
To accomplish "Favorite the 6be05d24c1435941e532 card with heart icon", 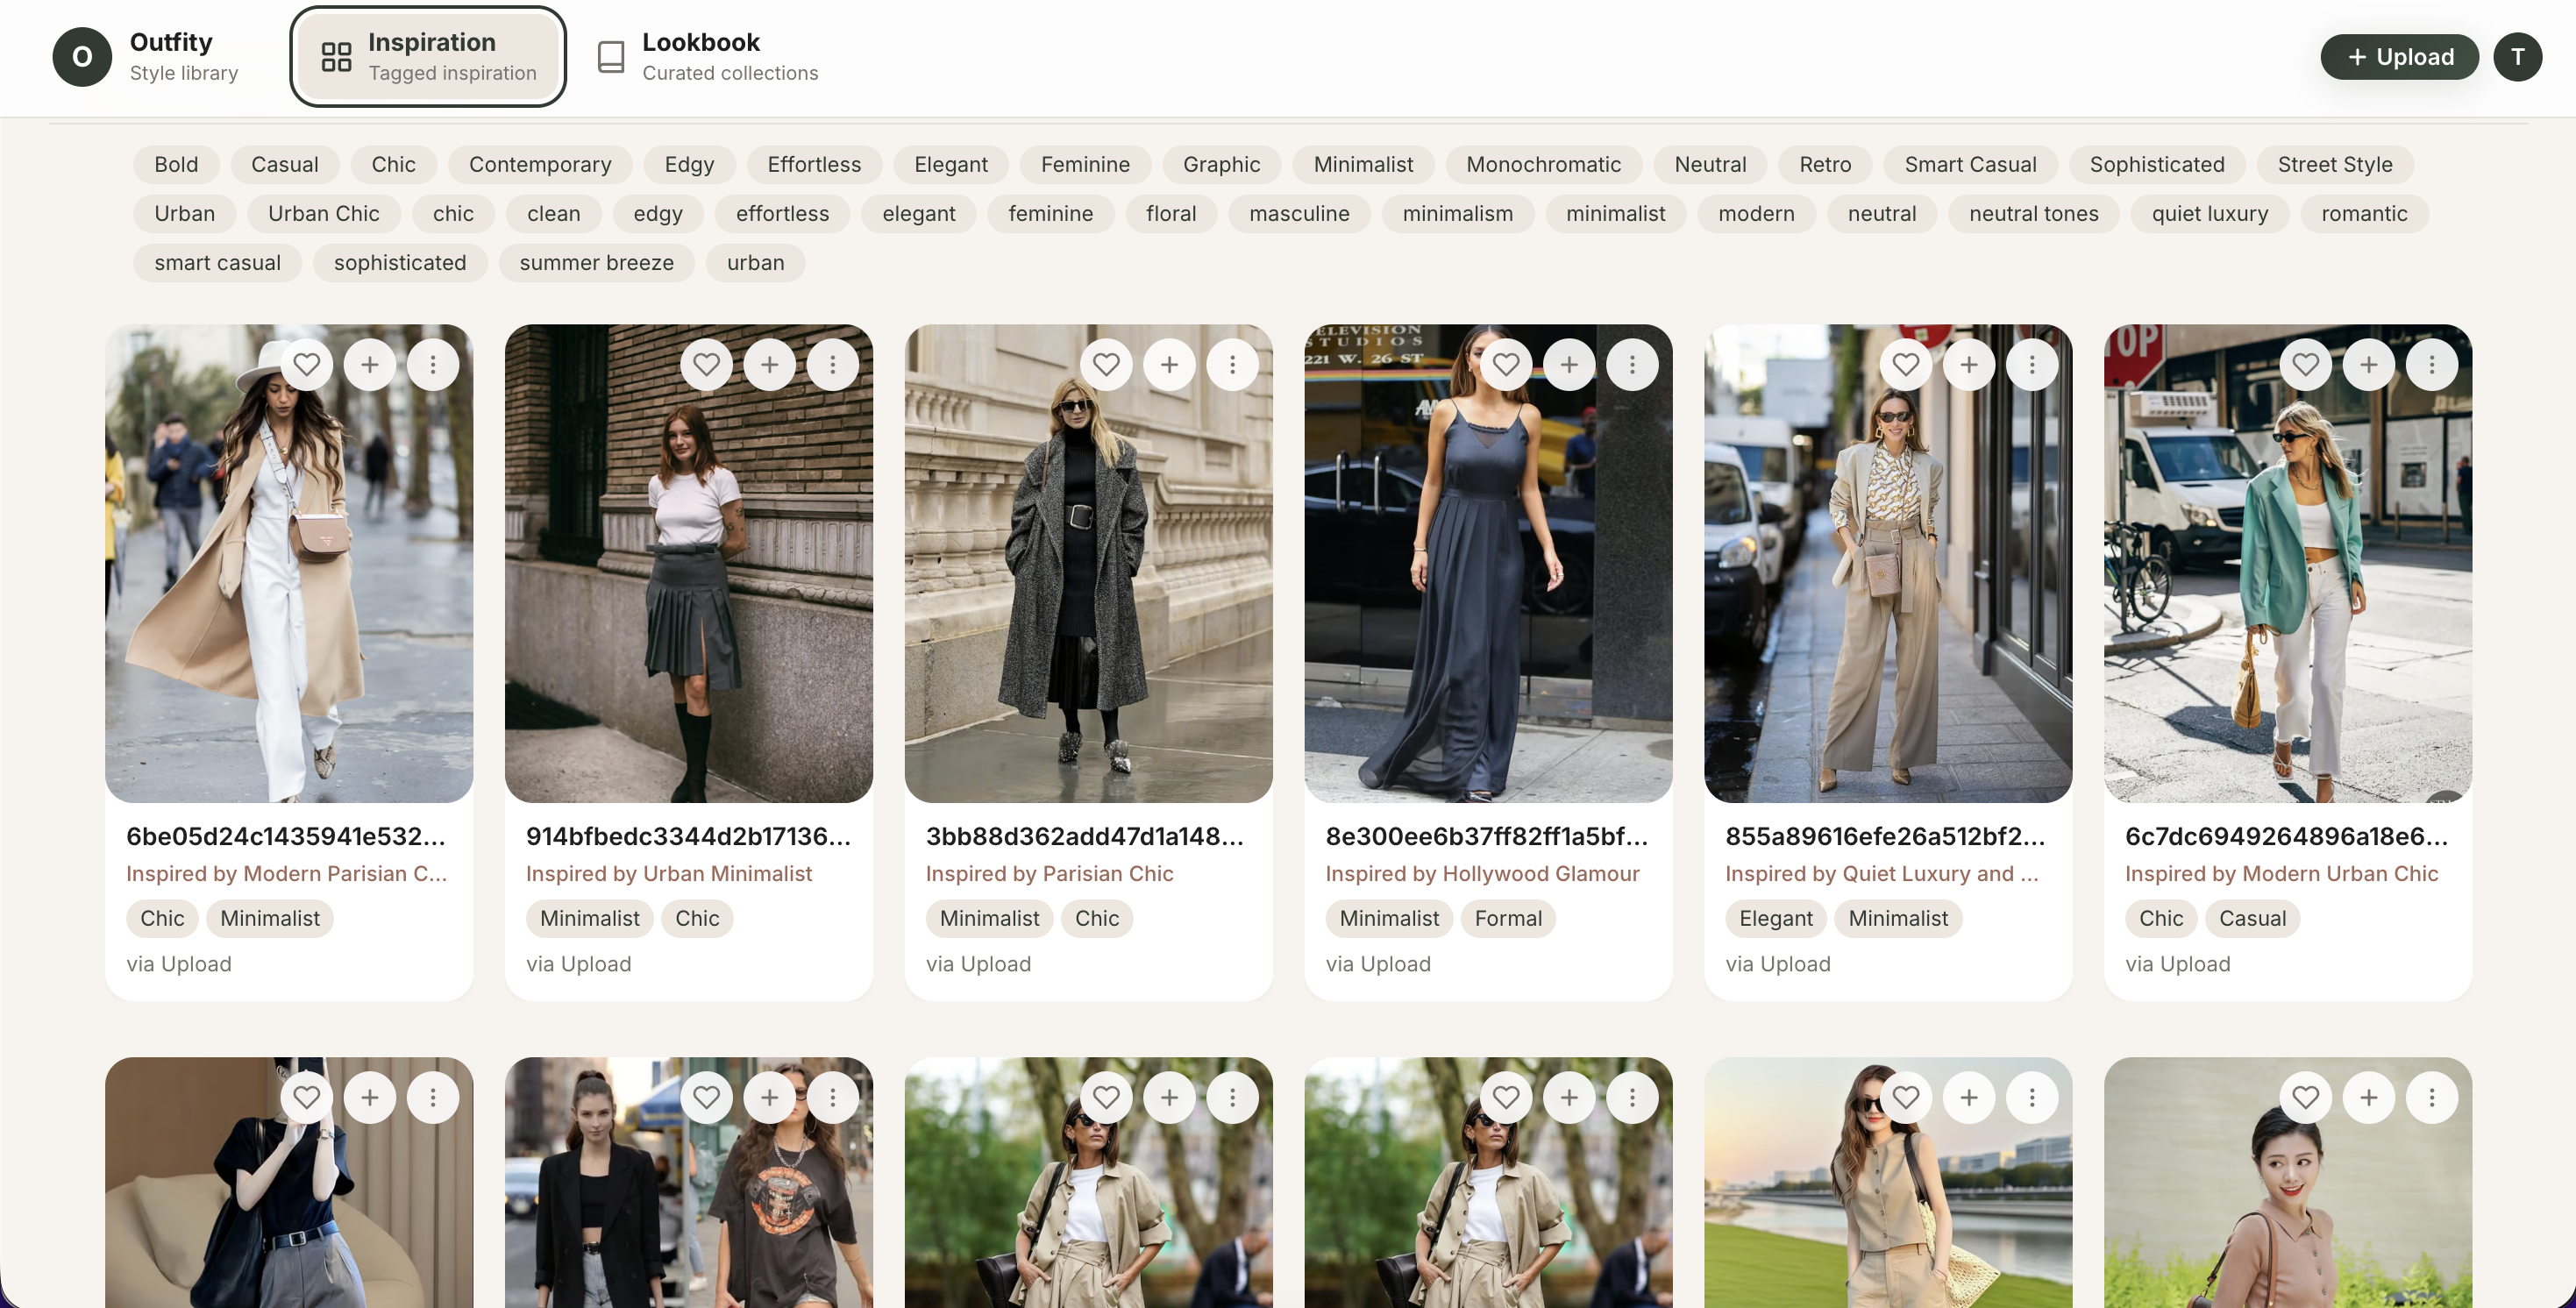I will pyautogui.click(x=307, y=365).
